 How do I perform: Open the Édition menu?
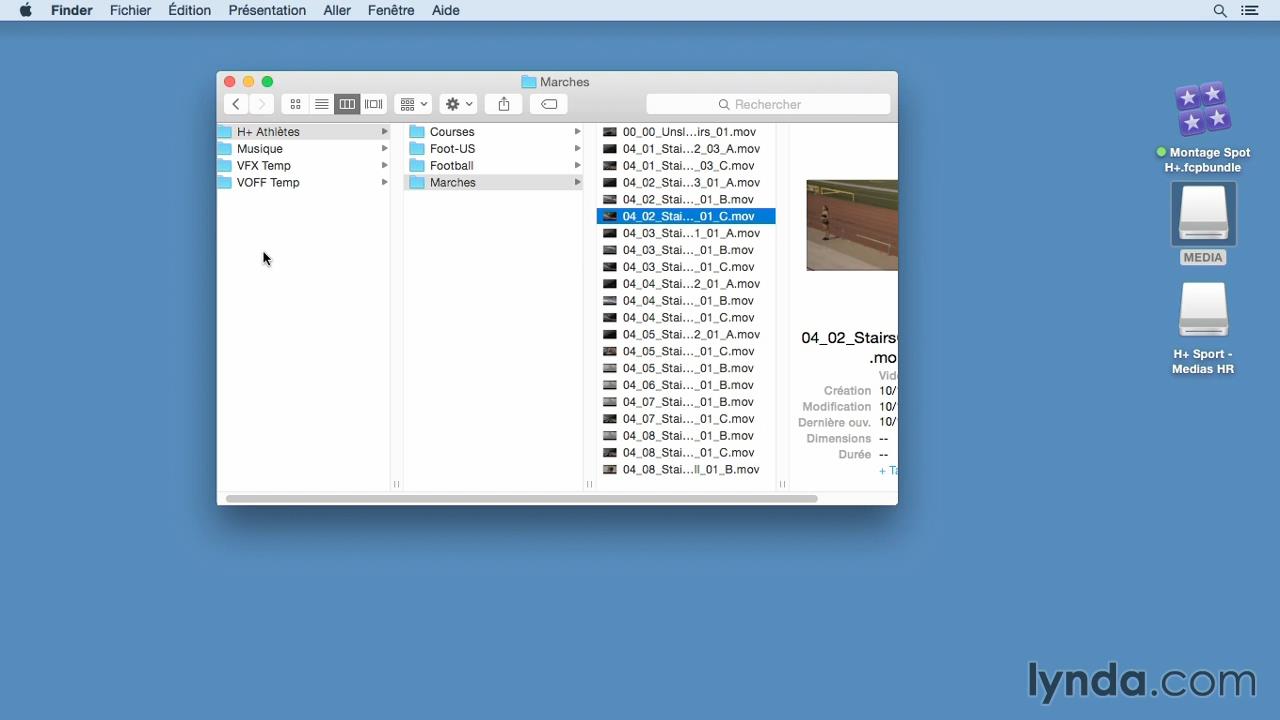pos(190,10)
